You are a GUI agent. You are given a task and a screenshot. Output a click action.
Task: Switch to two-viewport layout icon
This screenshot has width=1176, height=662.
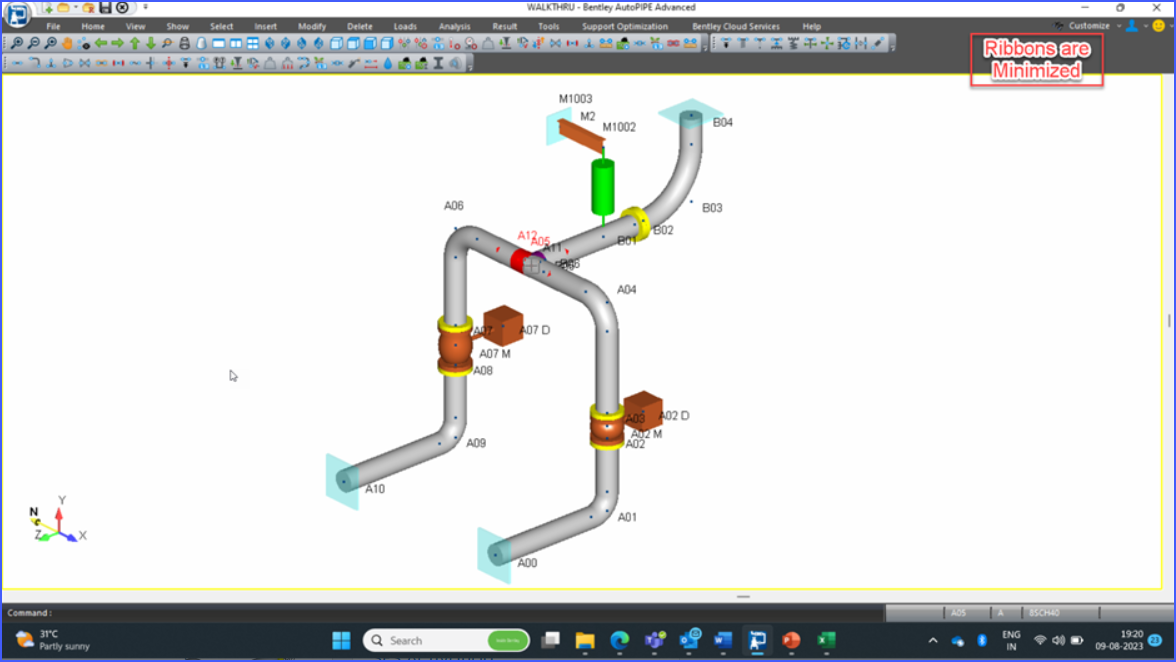(x=236, y=43)
